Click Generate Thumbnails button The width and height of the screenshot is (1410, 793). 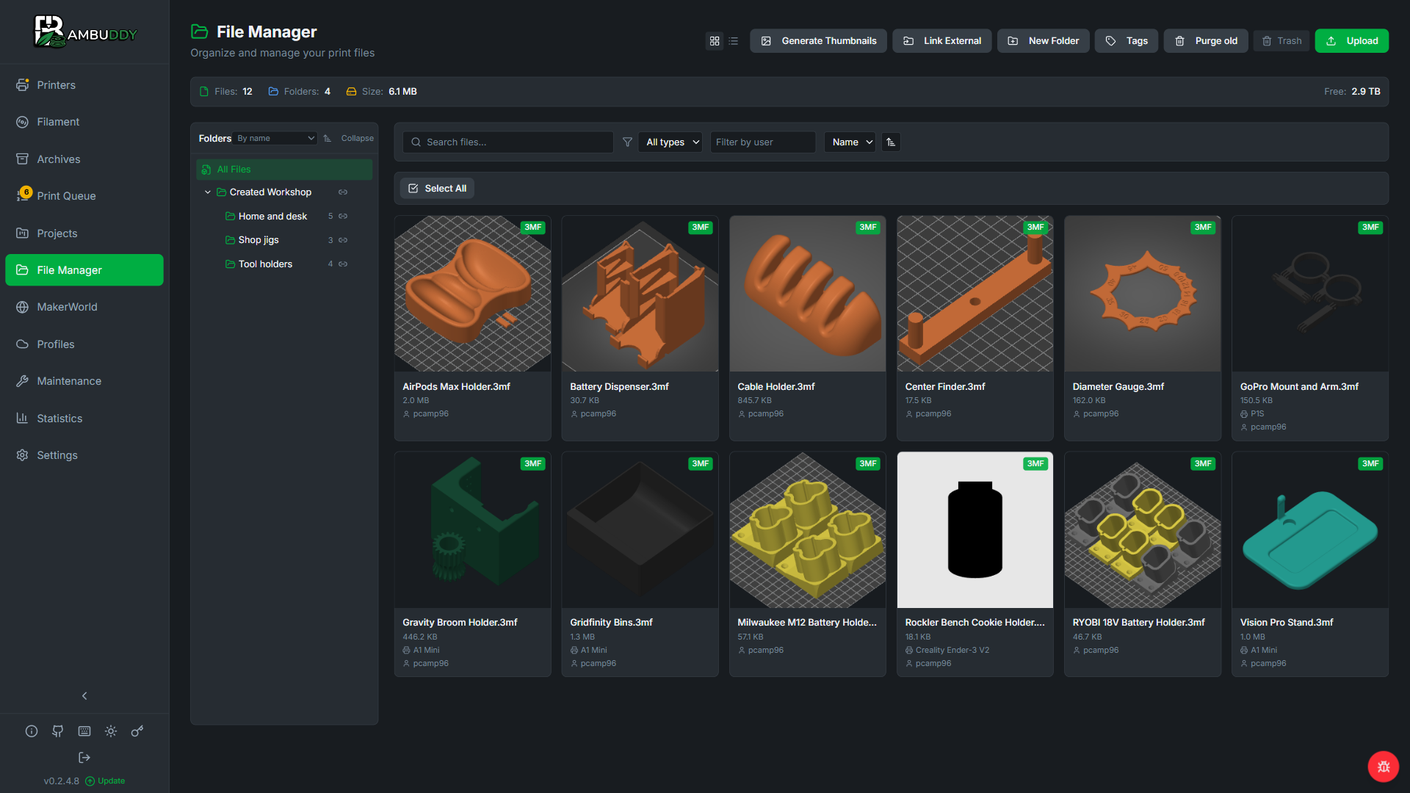tap(818, 41)
